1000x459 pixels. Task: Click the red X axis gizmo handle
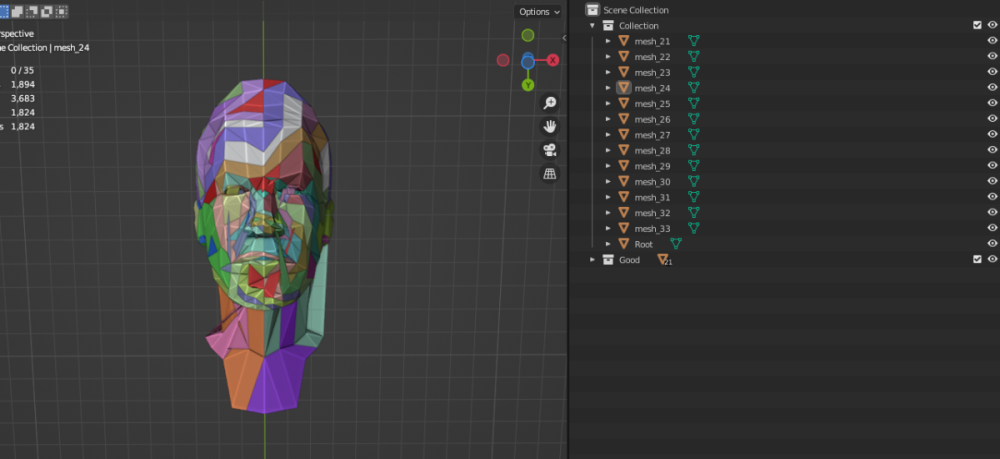tap(552, 60)
